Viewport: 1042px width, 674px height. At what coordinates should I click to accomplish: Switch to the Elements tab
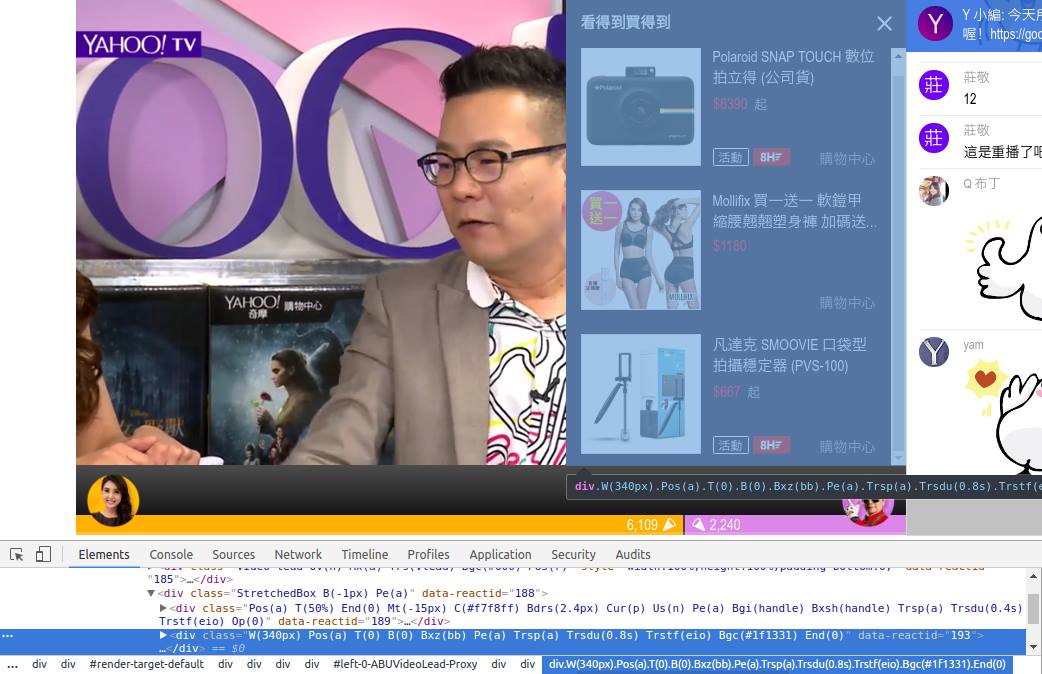(104, 554)
